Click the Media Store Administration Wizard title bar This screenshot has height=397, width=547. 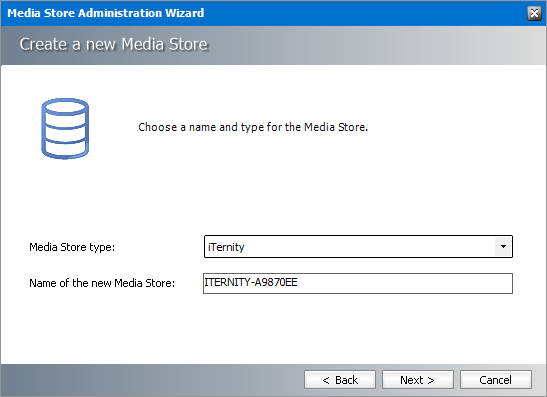click(x=265, y=13)
